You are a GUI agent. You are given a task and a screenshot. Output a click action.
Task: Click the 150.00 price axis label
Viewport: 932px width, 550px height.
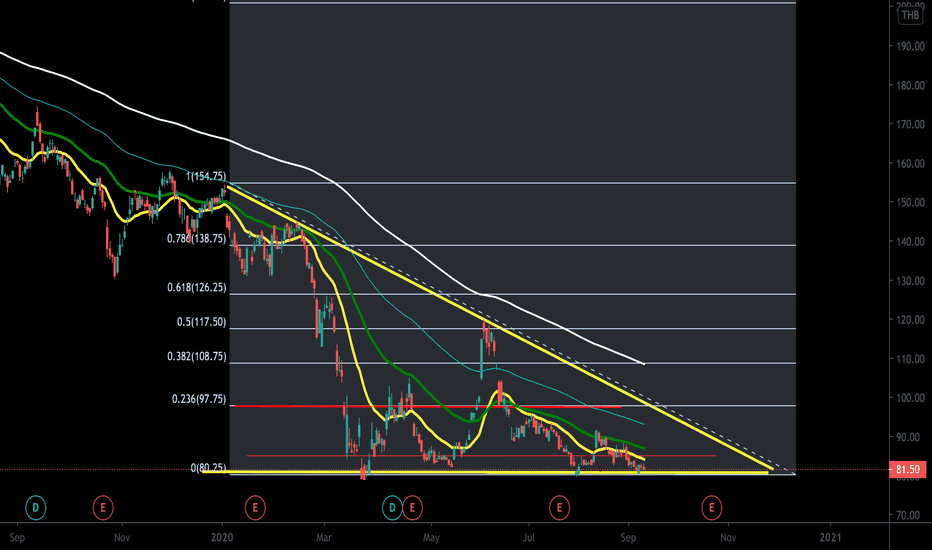click(911, 203)
